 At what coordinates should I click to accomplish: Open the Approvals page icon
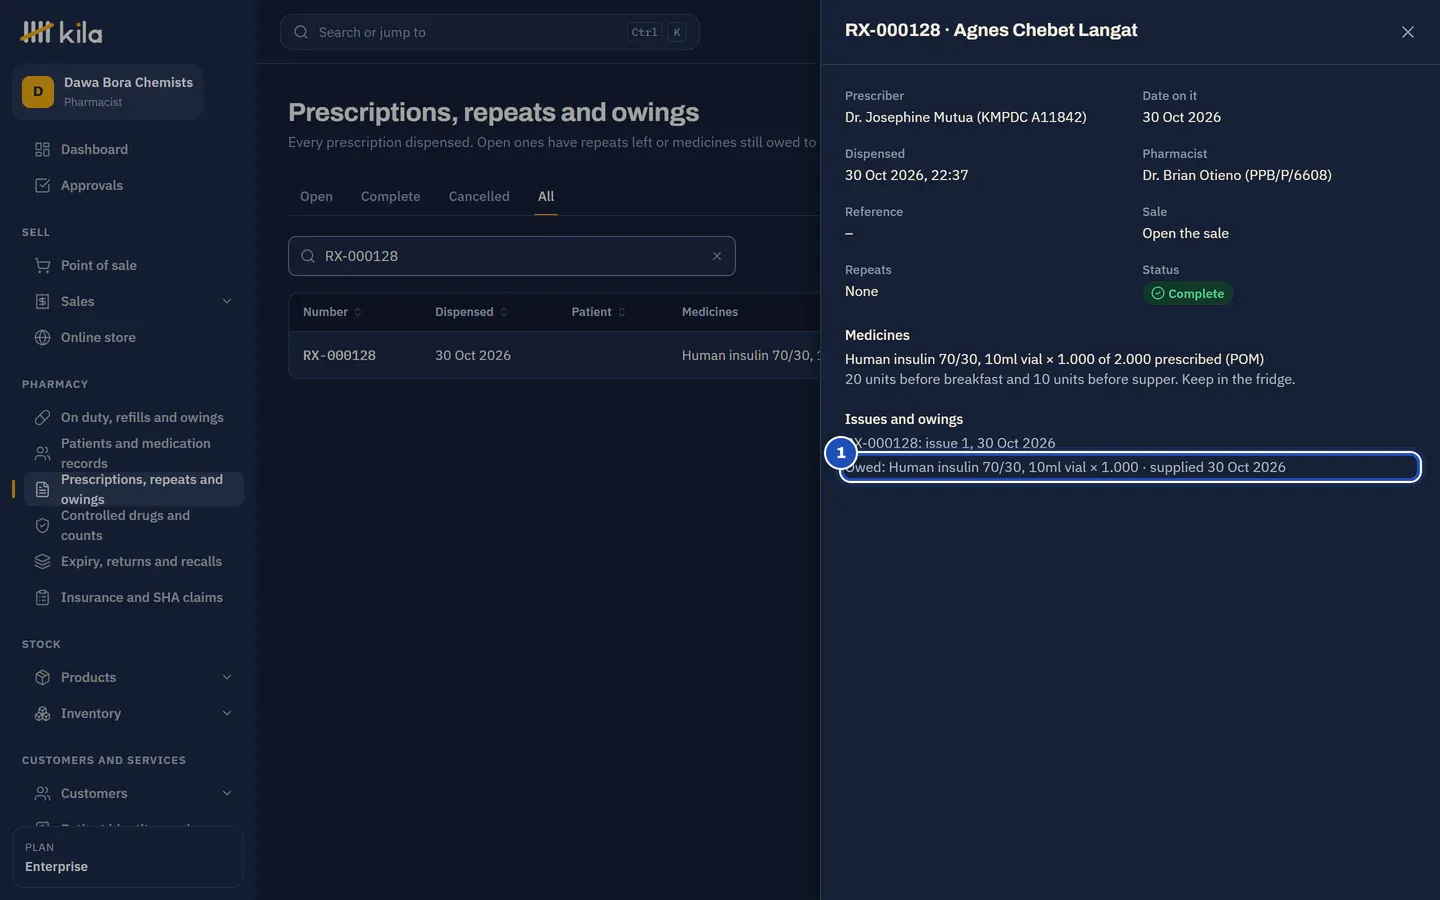coord(42,186)
